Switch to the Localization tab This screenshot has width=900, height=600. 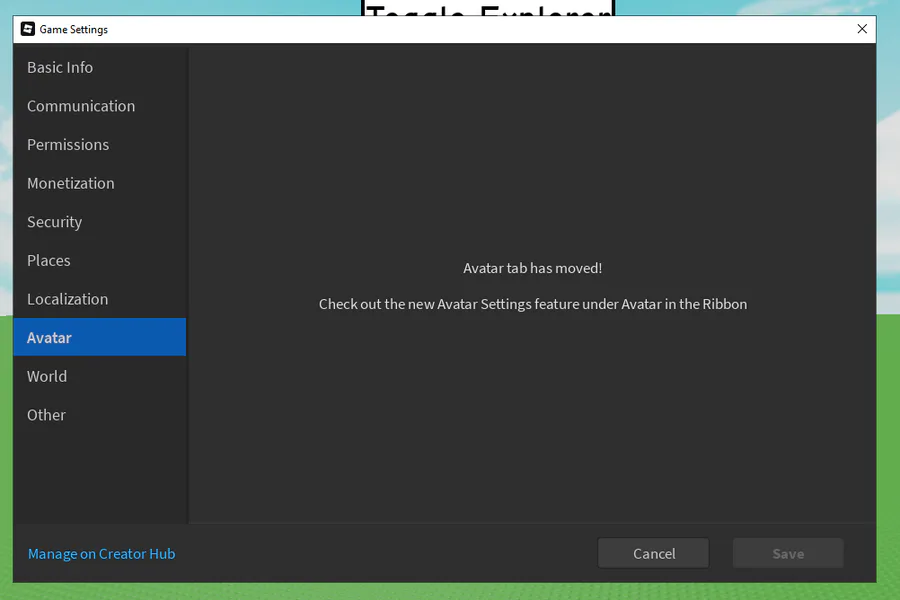point(100,299)
